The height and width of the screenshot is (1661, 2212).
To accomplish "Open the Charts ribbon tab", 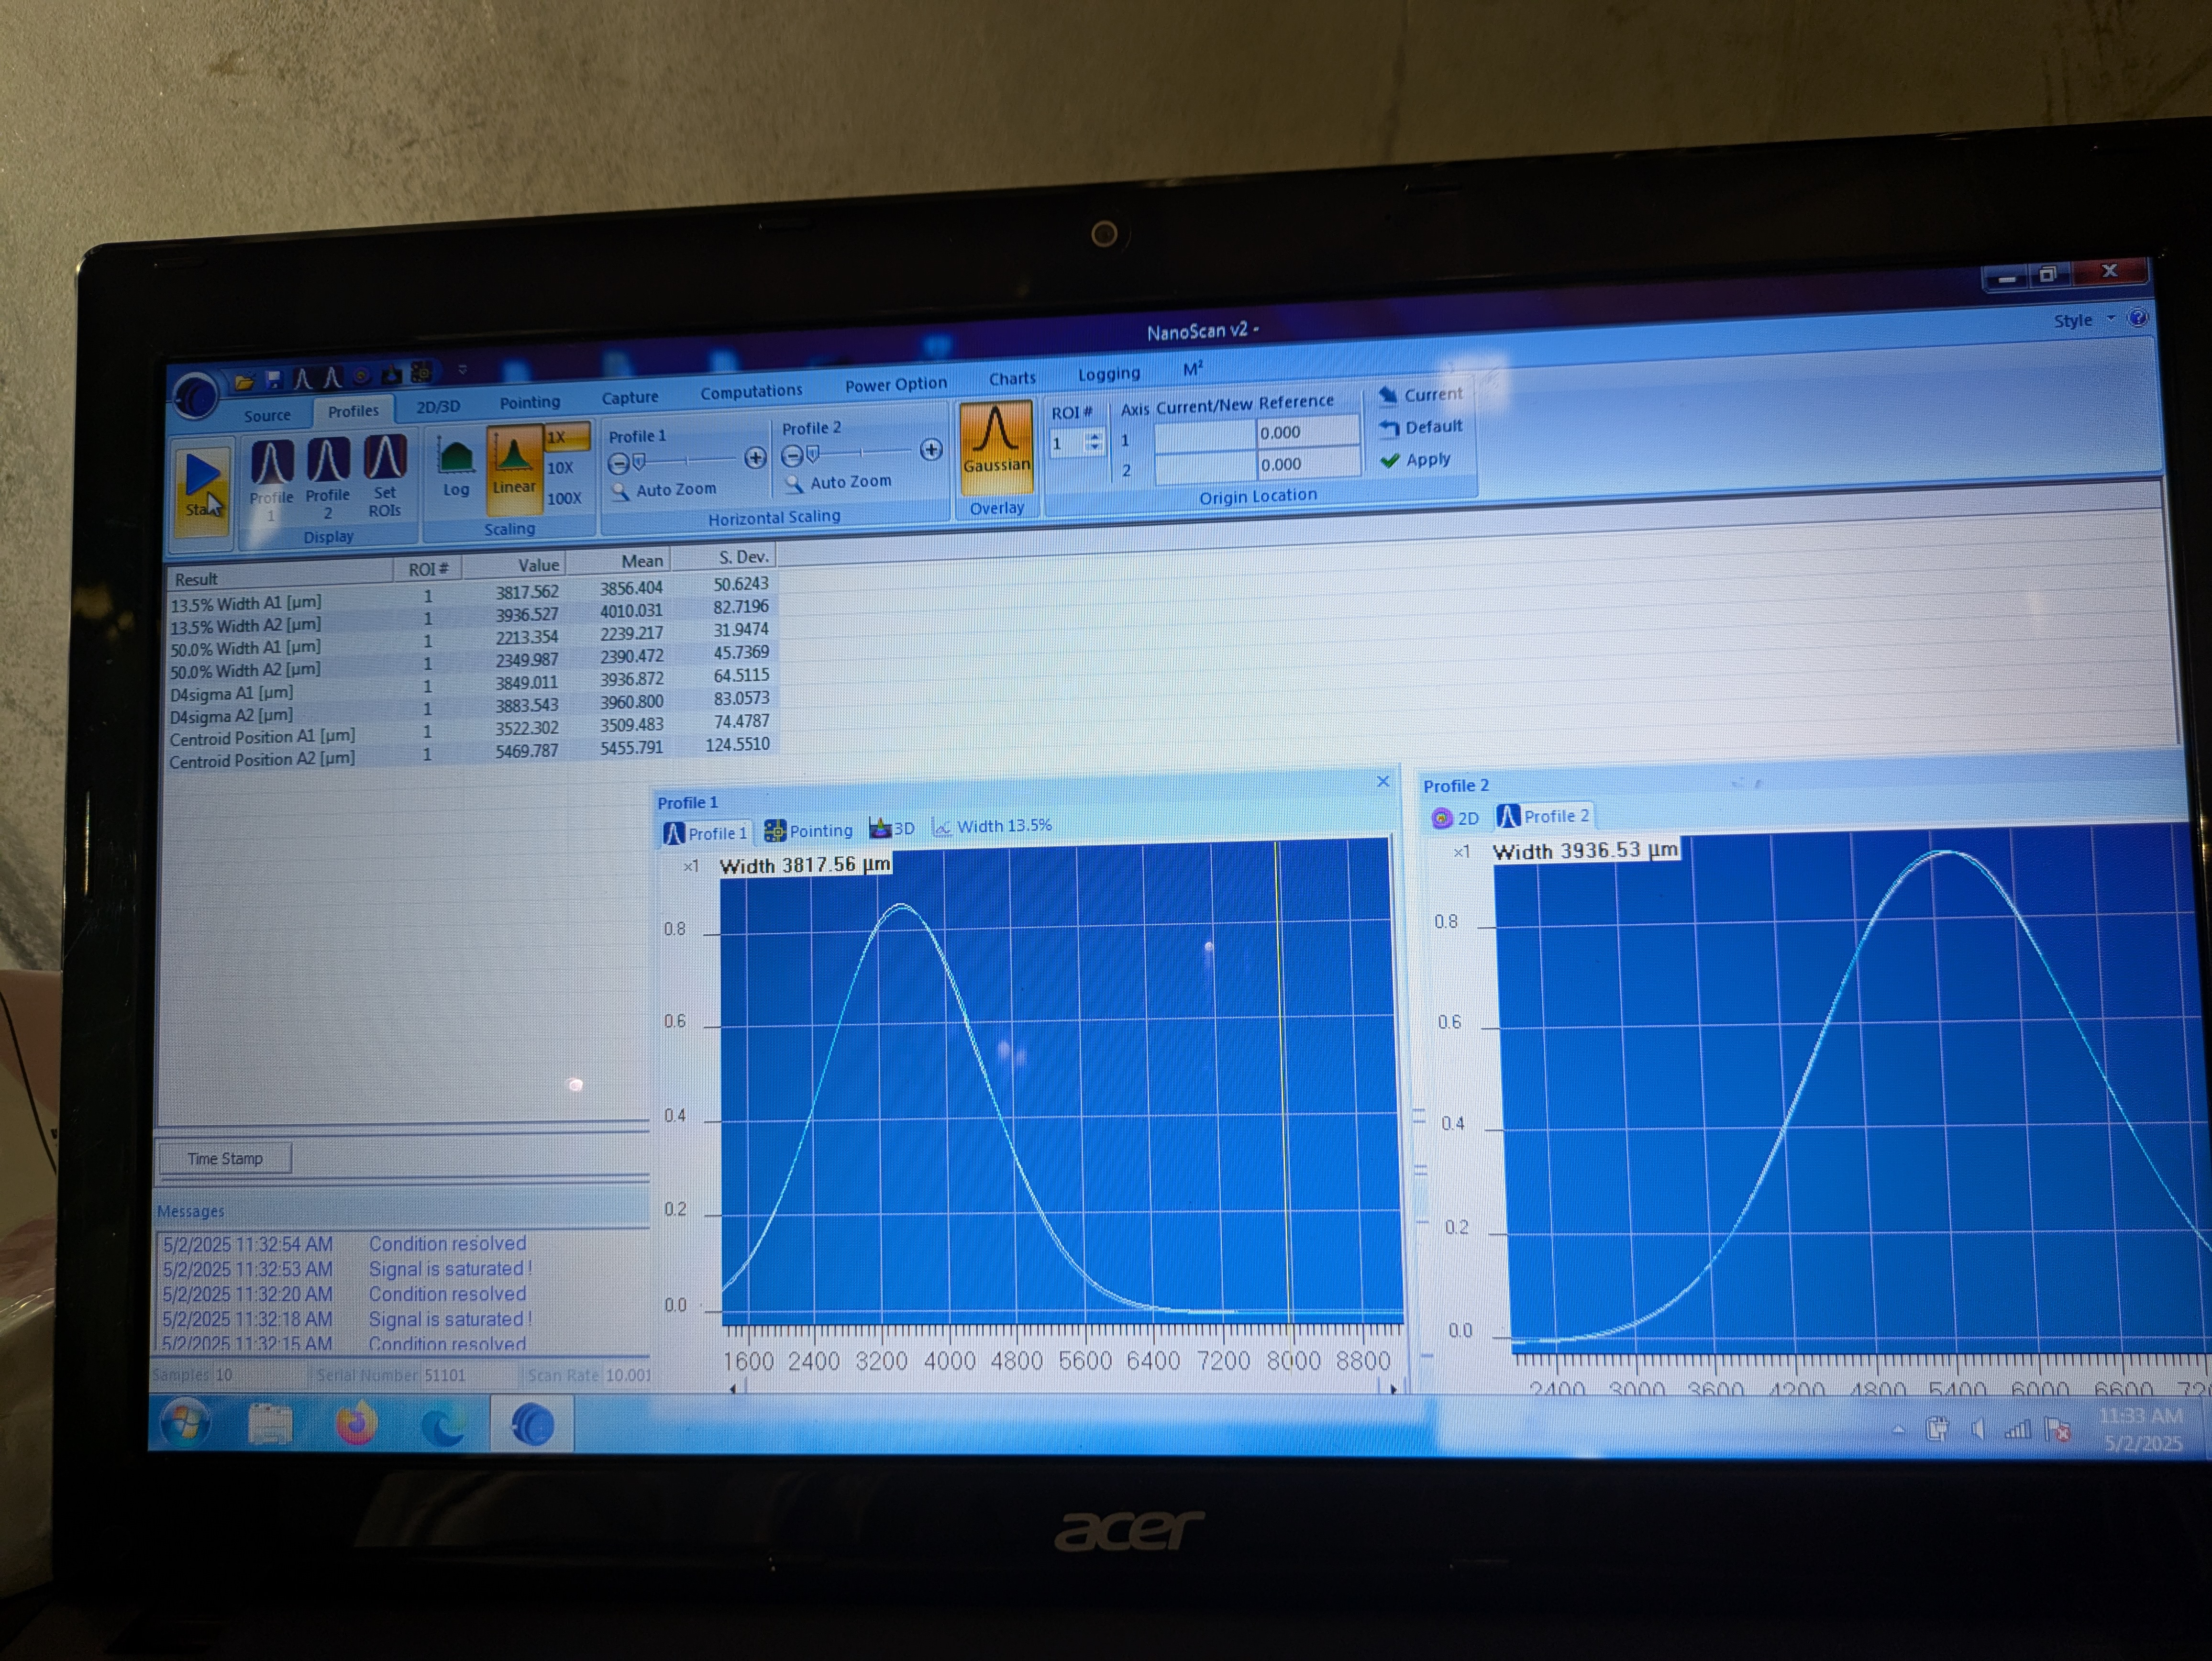I will coord(1012,378).
